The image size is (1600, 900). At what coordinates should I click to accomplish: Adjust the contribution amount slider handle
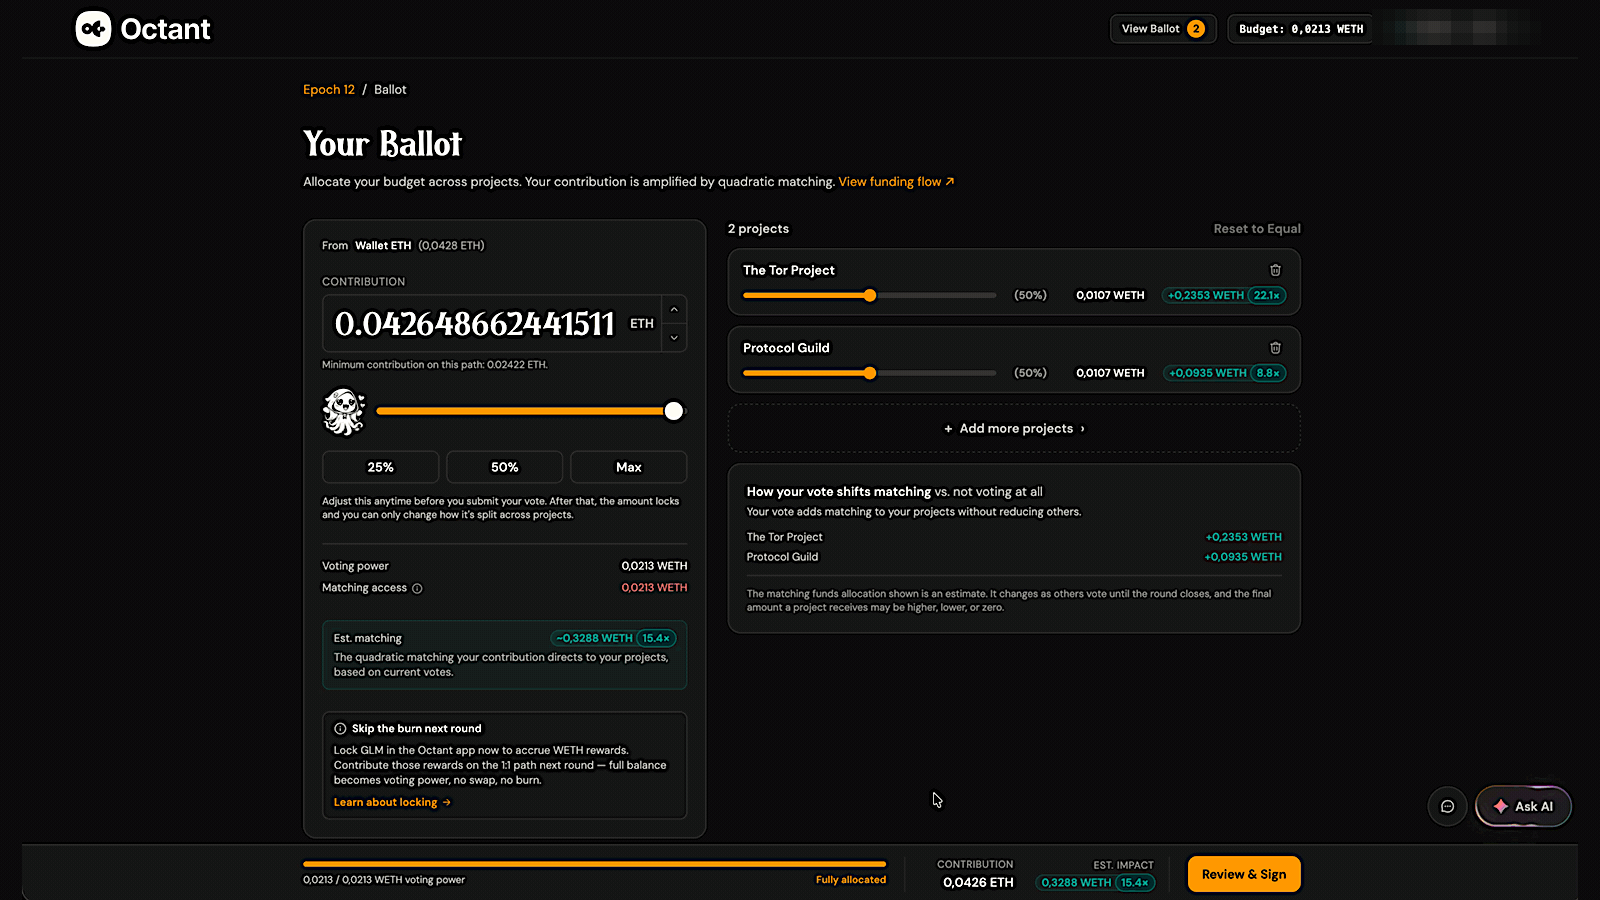point(674,411)
